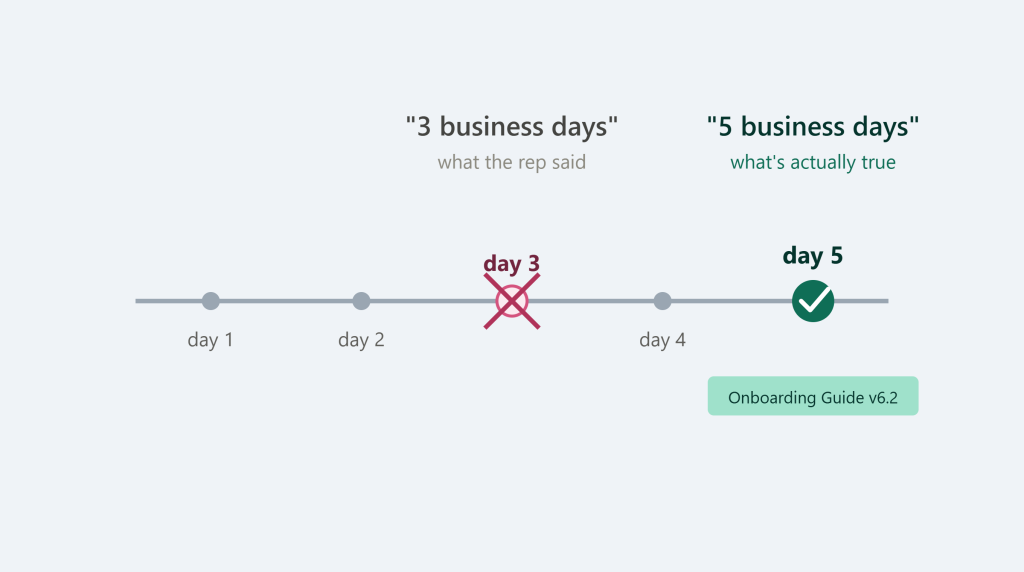Click the "day 4" text label
The height and width of the screenshot is (572, 1024).
tap(662, 340)
